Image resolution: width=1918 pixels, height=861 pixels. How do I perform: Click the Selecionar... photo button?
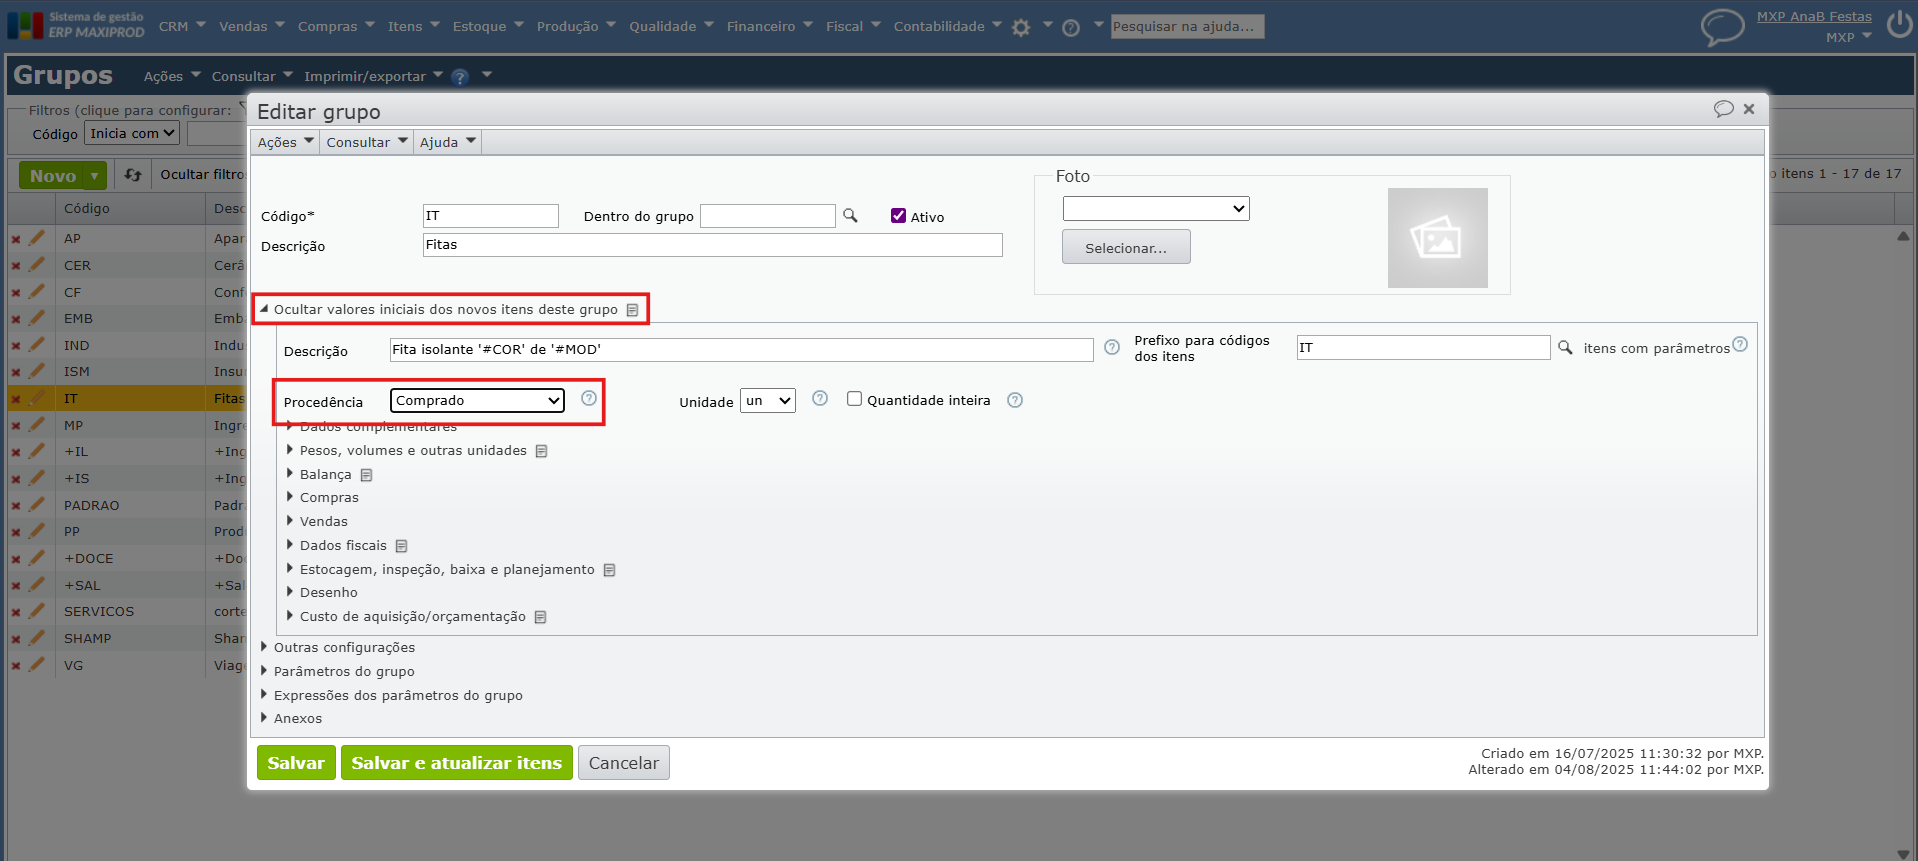(x=1126, y=247)
